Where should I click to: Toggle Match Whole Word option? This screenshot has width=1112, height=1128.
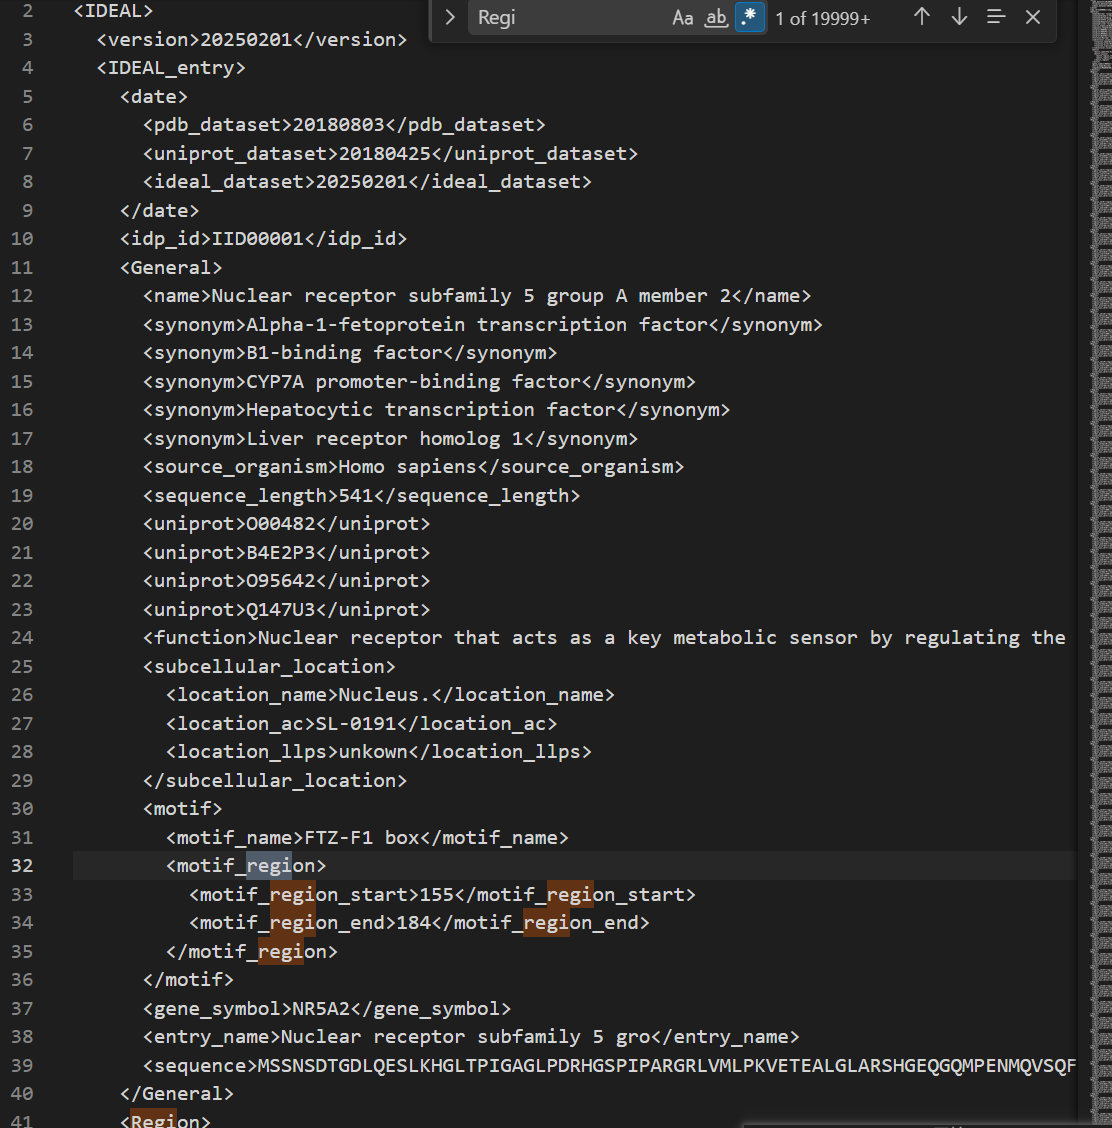click(716, 18)
